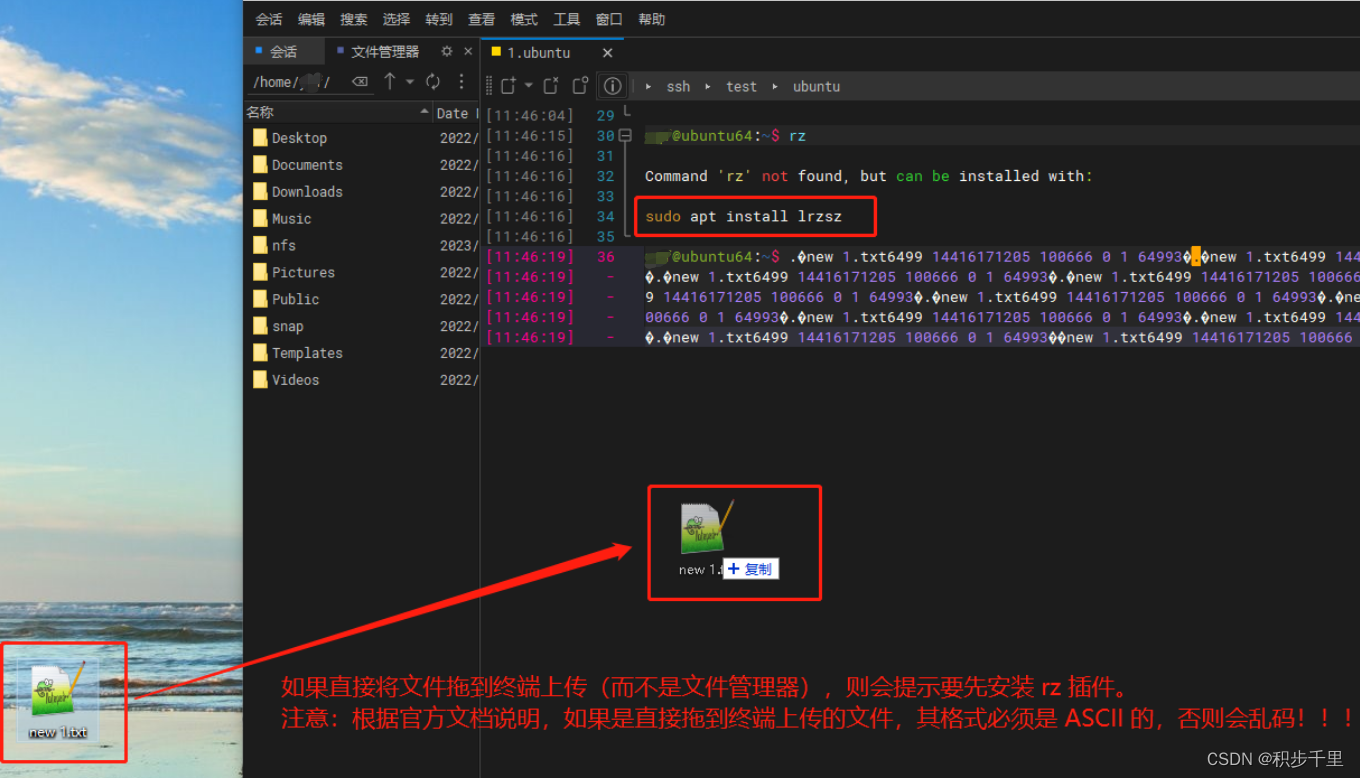Viewport: 1360px width, 778px height.
Task: Open the 会话 menu
Action: pos(268,19)
